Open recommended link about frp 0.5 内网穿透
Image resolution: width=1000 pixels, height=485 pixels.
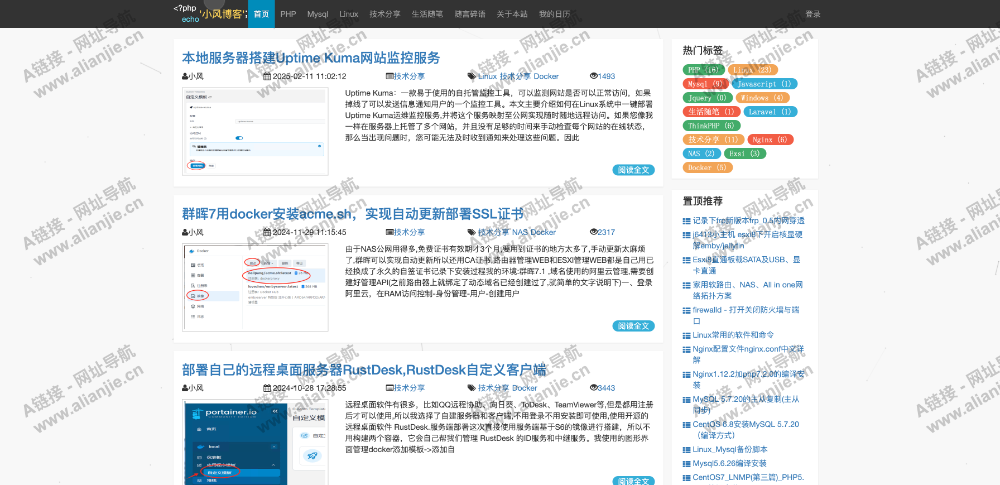coord(748,221)
